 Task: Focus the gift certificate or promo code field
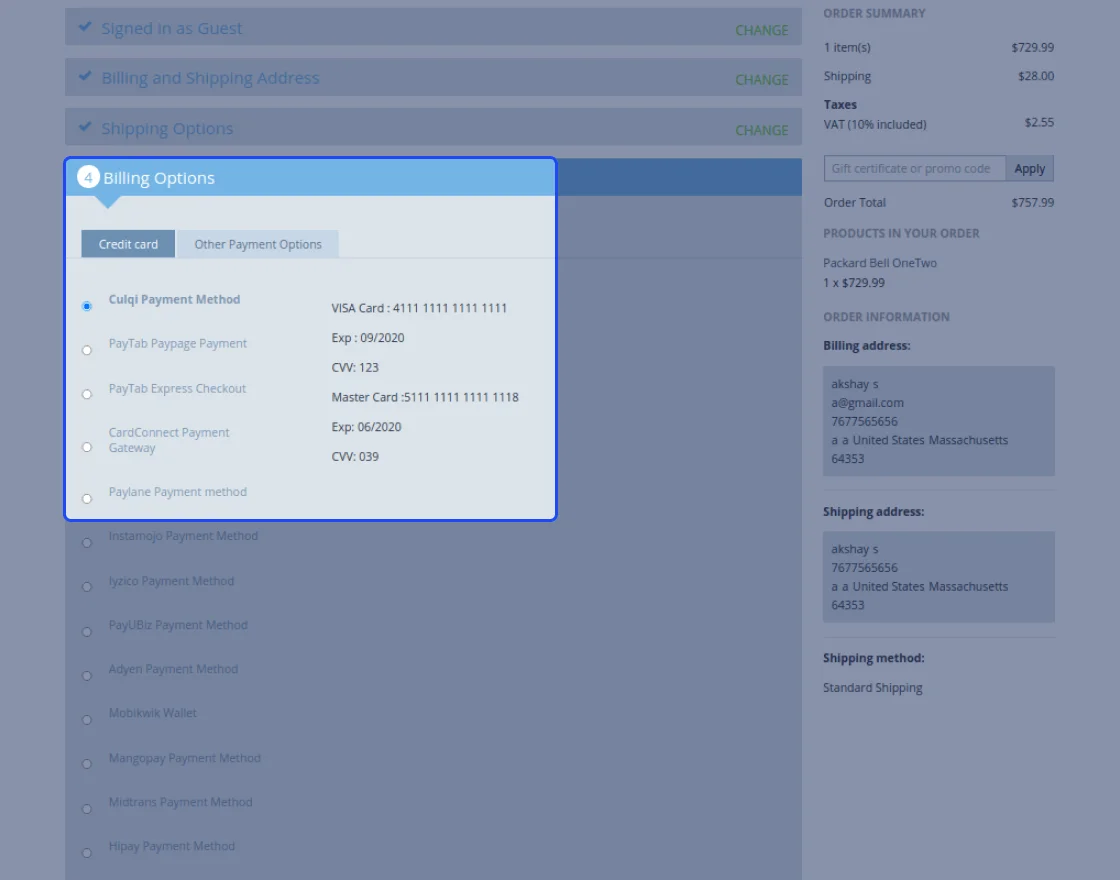pyautogui.click(x=914, y=169)
